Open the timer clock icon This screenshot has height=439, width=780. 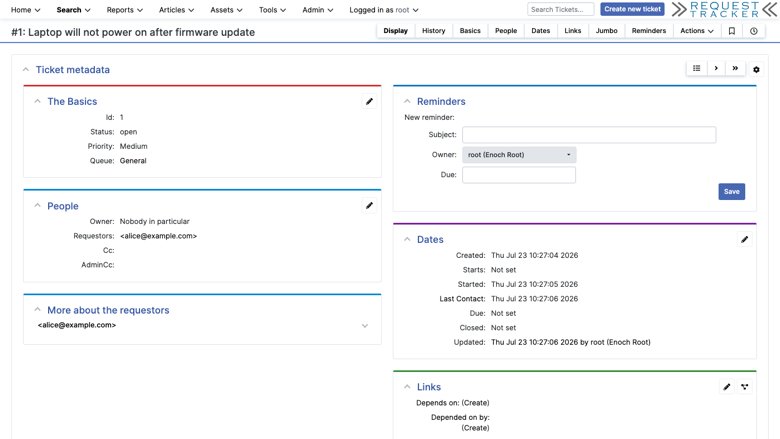754,31
